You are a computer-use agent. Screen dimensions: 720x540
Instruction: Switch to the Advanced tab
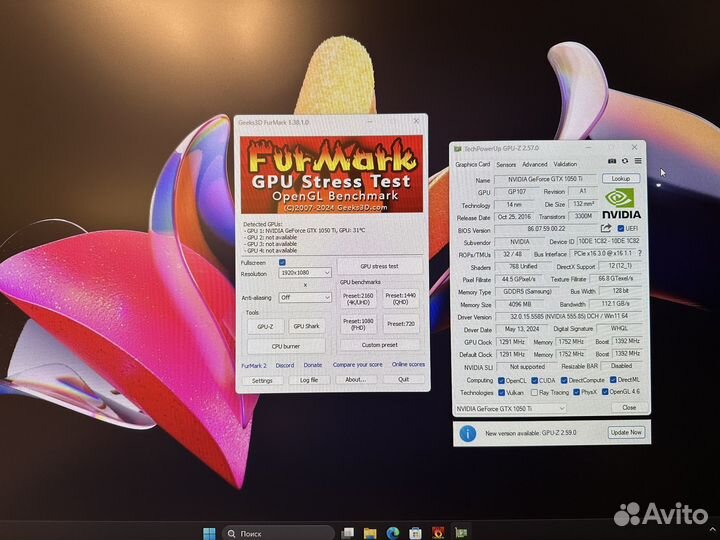[x=534, y=164]
